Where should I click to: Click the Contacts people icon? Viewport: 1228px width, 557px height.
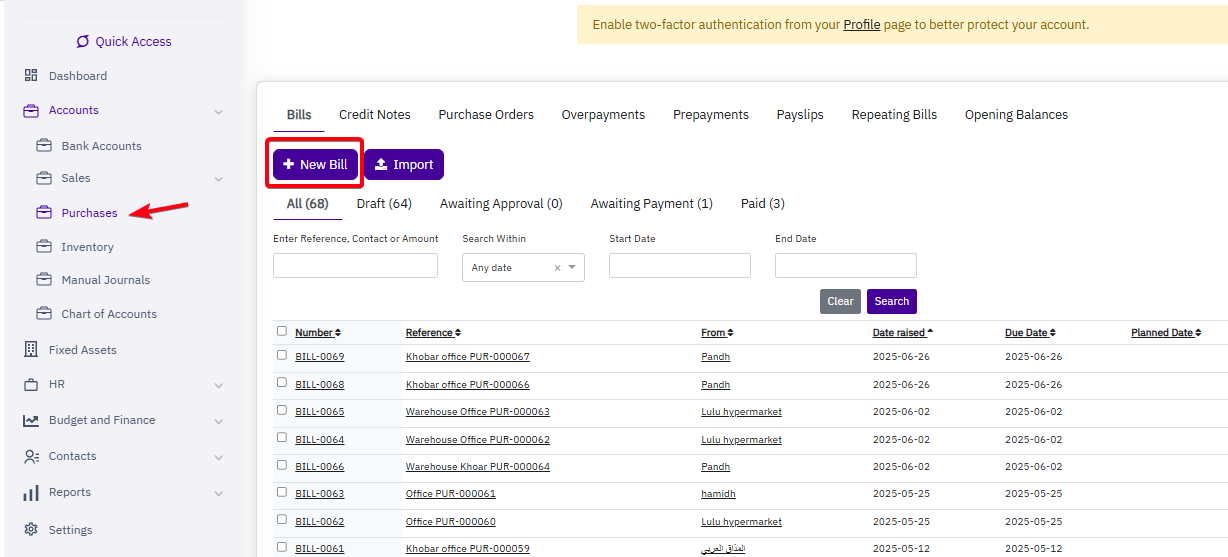tap(31, 456)
